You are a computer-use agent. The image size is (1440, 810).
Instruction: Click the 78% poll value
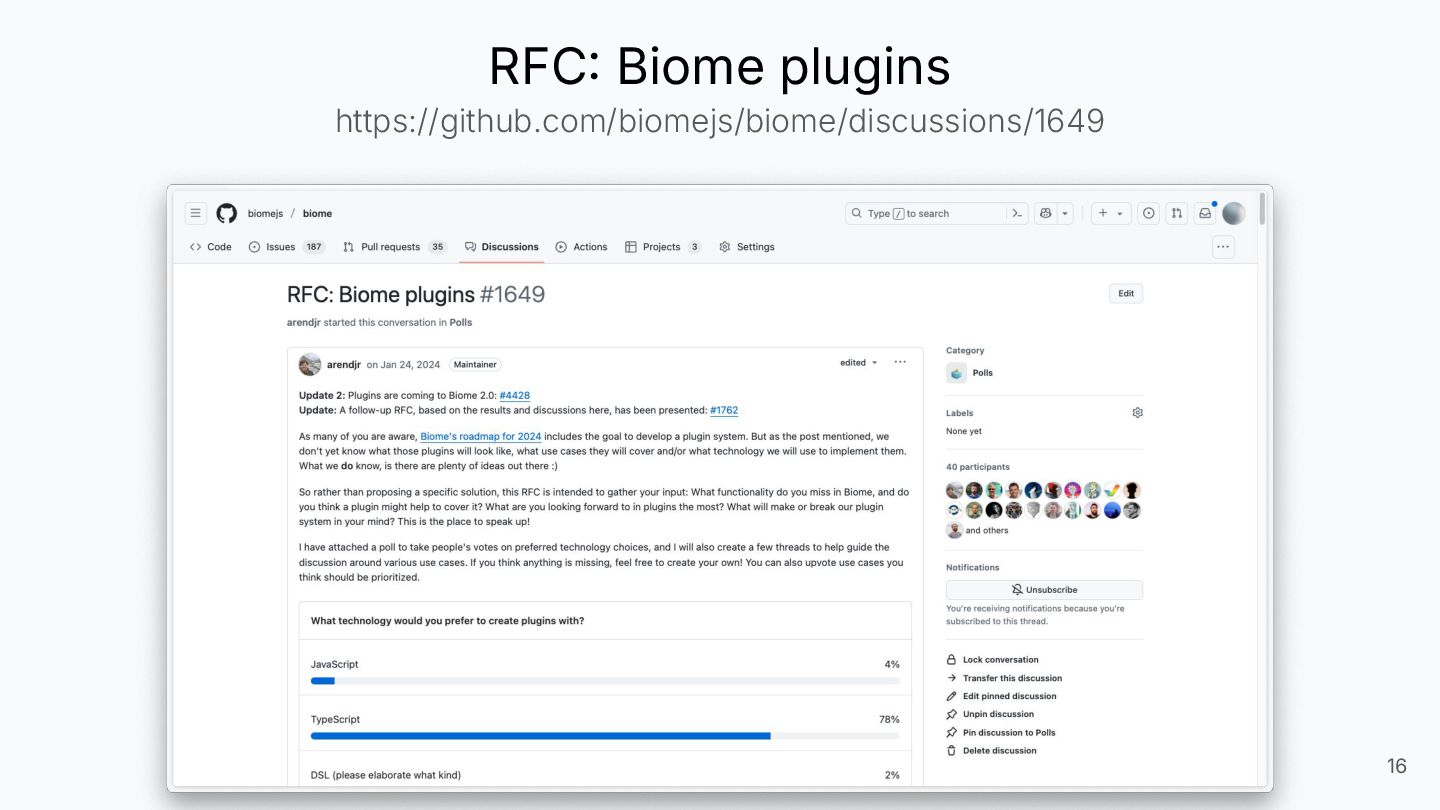coord(889,720)
